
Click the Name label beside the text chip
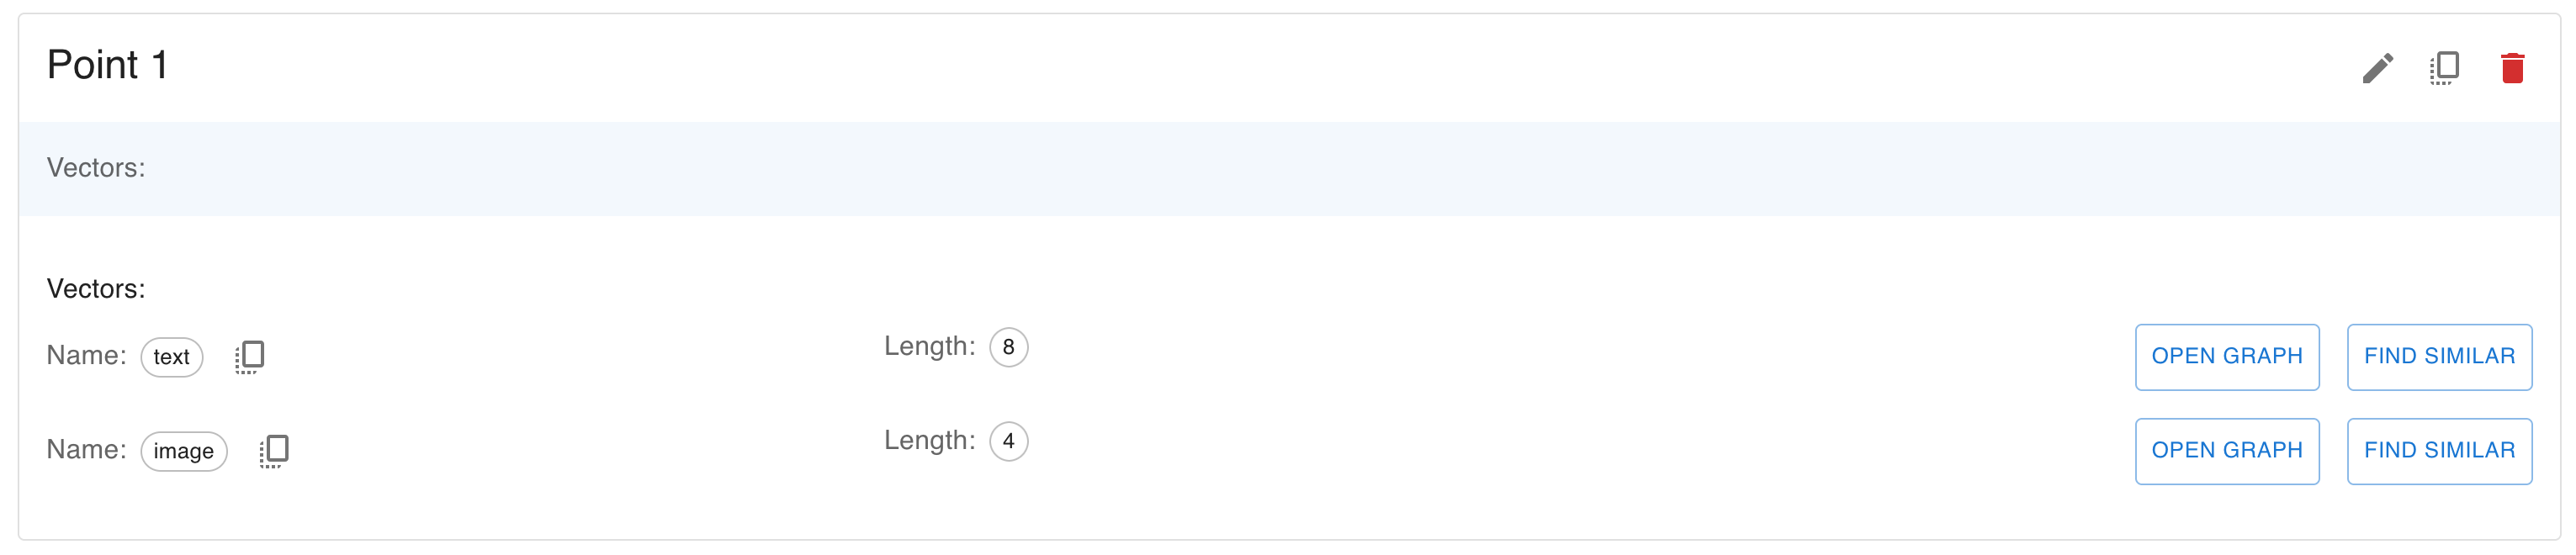86,356
